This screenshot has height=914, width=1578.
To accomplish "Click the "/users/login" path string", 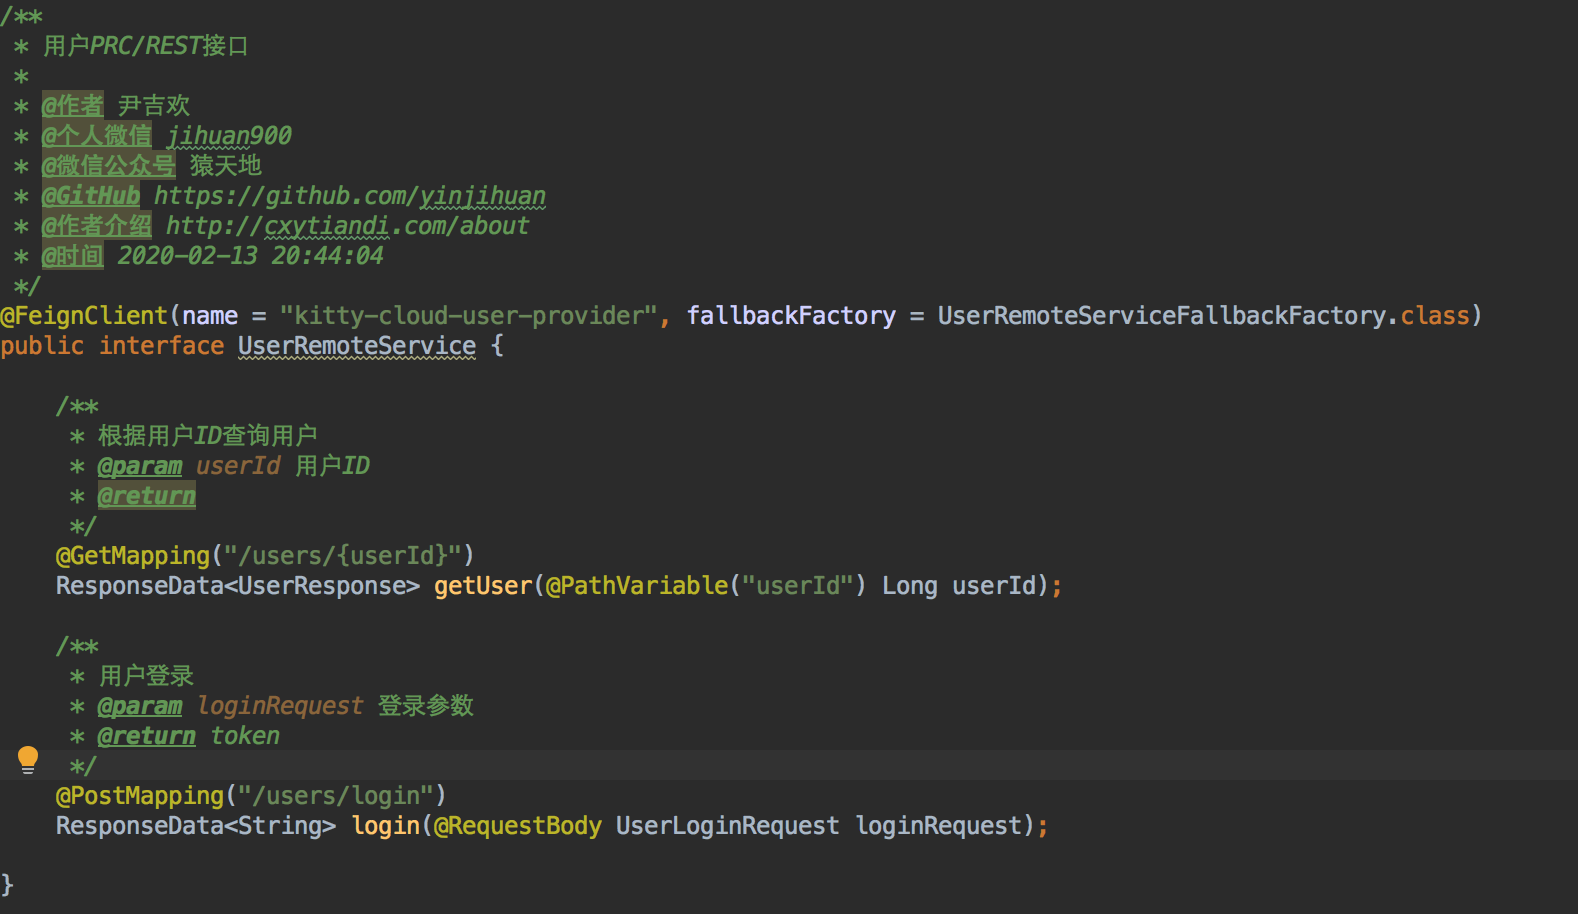I will [336, 796].
